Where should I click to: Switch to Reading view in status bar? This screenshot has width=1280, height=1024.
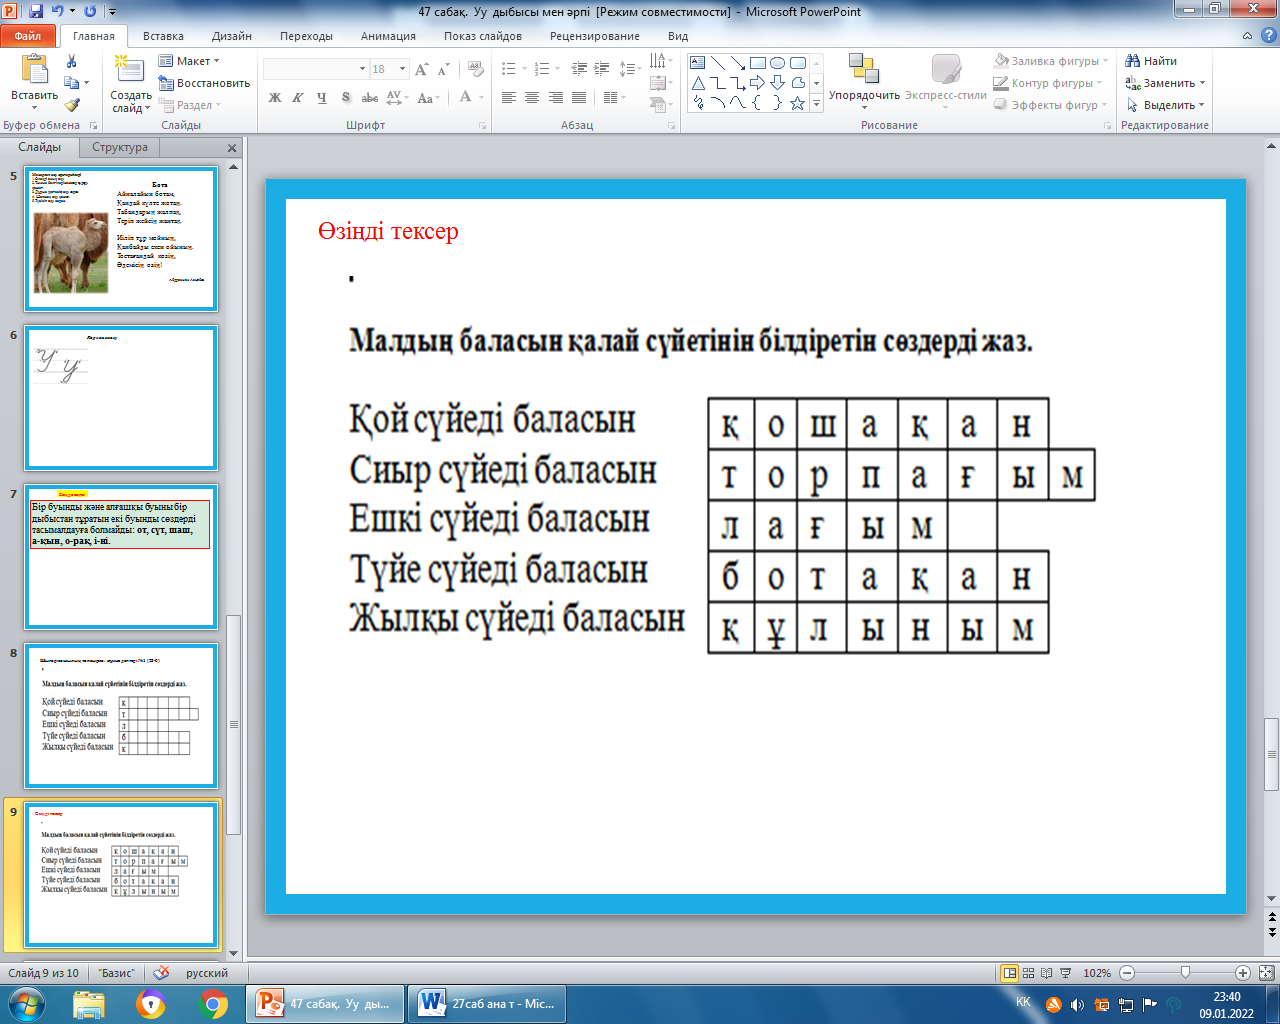[x=1047, y=973]
